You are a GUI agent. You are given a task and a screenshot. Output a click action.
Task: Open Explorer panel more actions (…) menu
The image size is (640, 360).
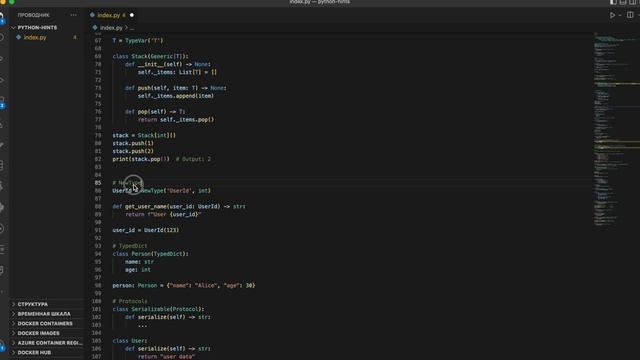(x=73, y=15)
